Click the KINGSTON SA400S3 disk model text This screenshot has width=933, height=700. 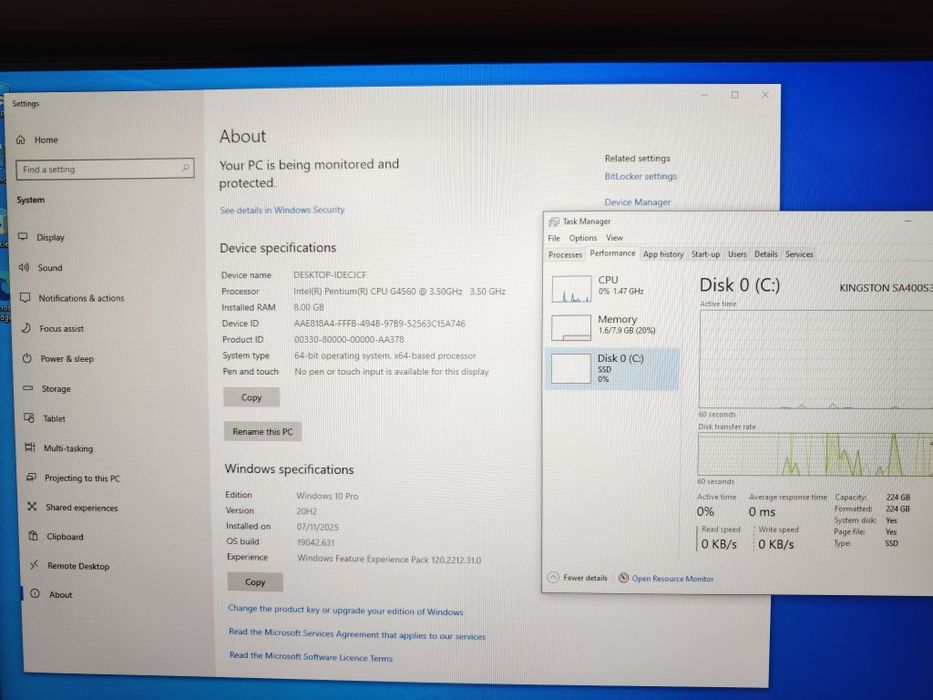[885, 288]
